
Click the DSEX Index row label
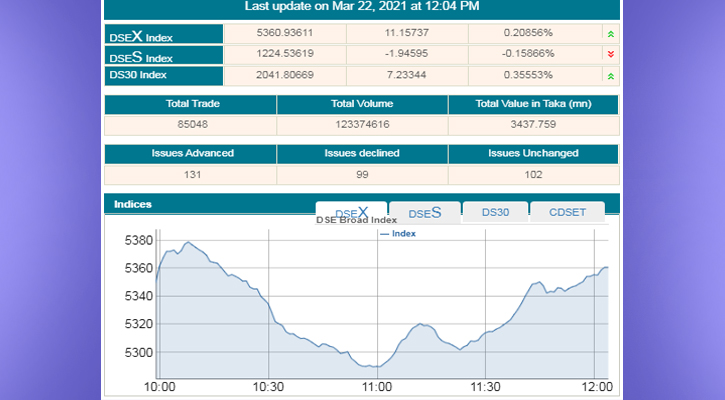point(164,35)
